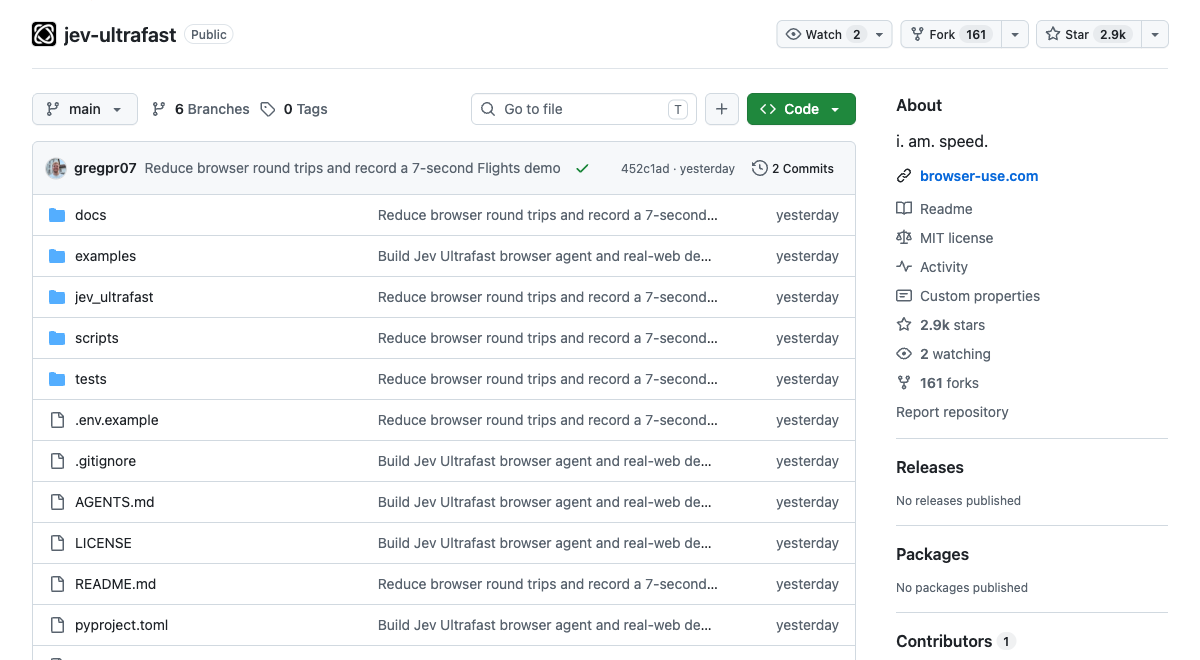This screenshot has height=660, width=1200.
Task: Click gregpr07's avatar thumbnail
Action: click(x=56, y=168)
